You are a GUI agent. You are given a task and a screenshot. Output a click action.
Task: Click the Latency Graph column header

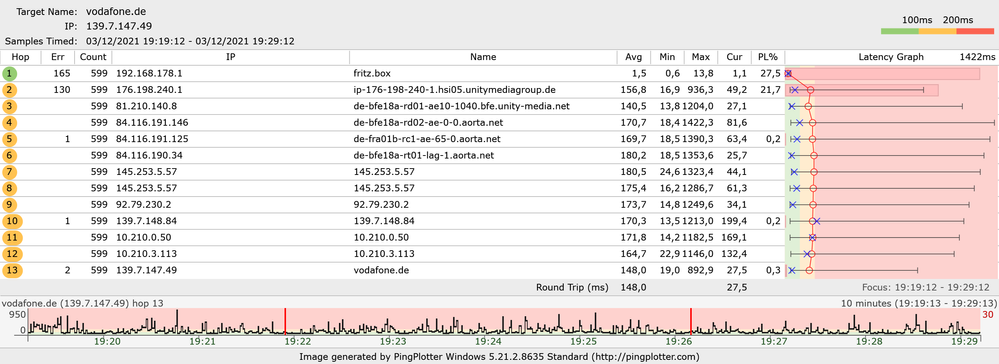891,57
